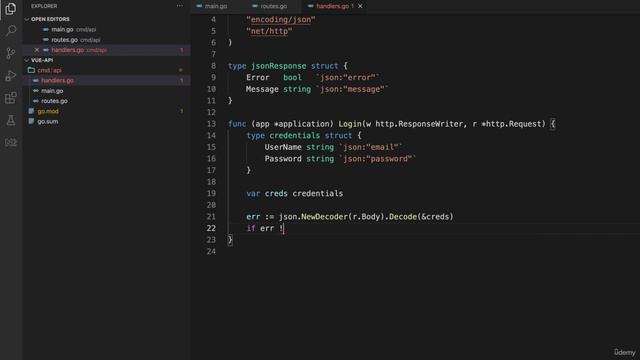Open the Search view in activity bar

(x=11, y=31)
